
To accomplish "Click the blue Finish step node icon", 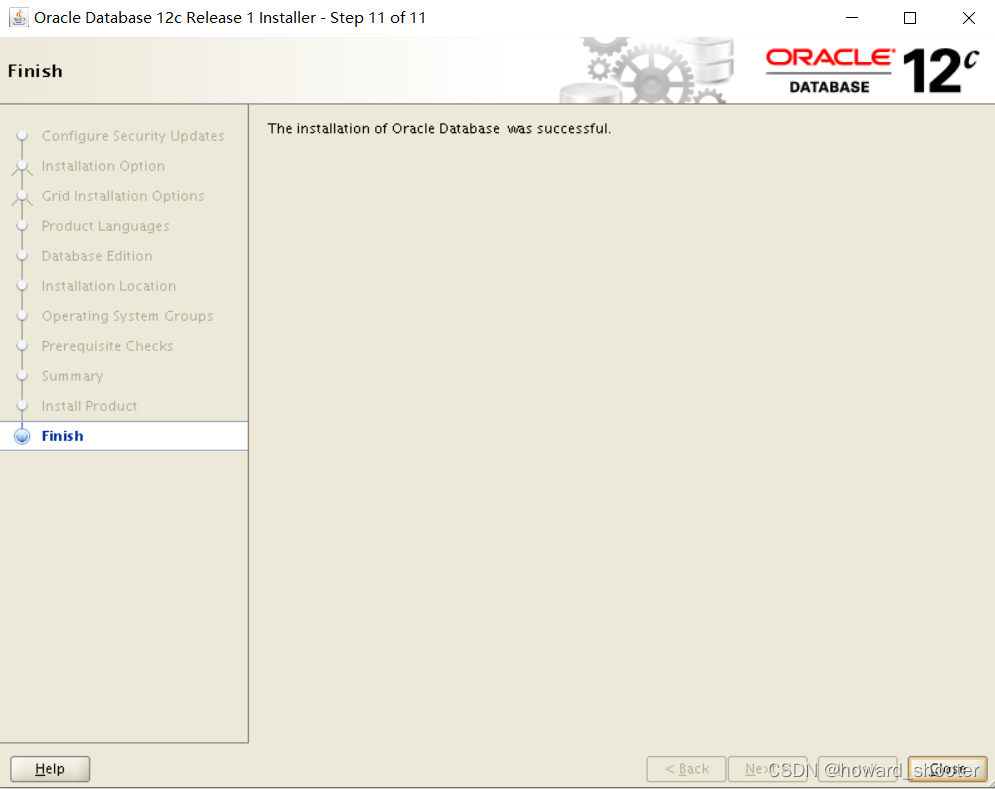I will pos(21,435).
